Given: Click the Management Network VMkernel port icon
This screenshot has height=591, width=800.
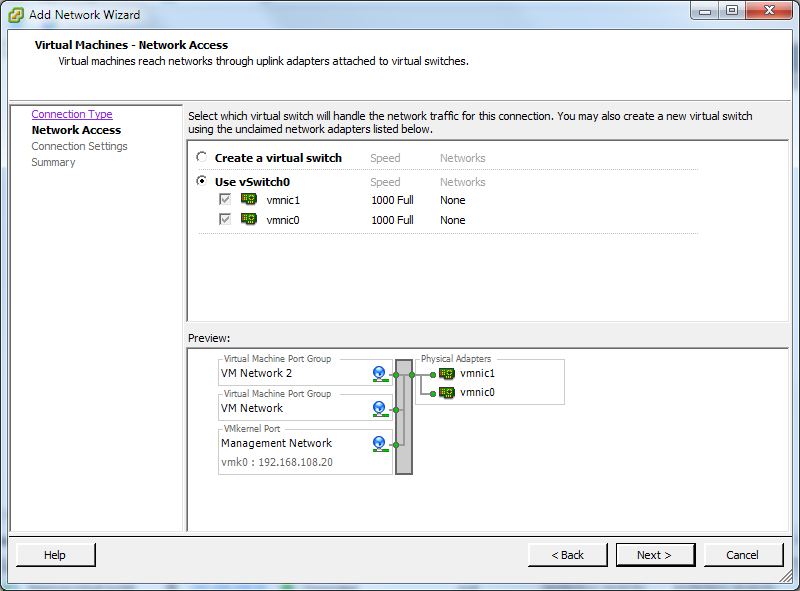Looking at the screenshot, I should pyautogui.click(x=379, y=444).
